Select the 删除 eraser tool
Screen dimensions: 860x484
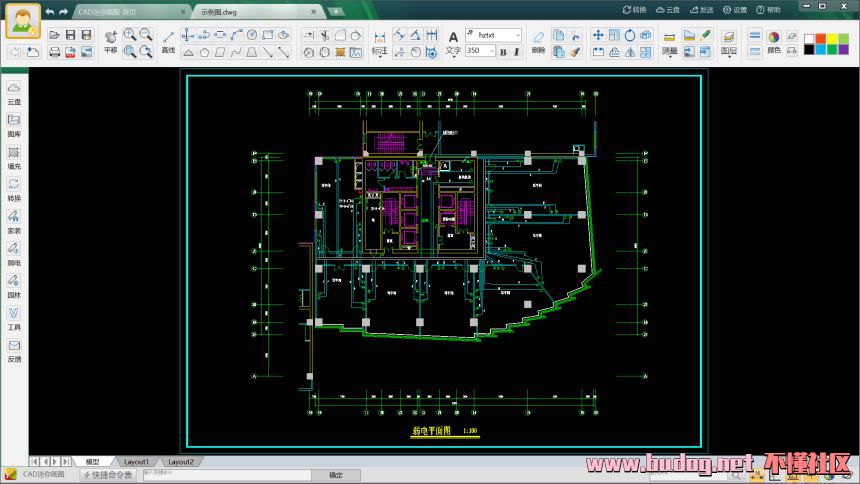[539, 41]
